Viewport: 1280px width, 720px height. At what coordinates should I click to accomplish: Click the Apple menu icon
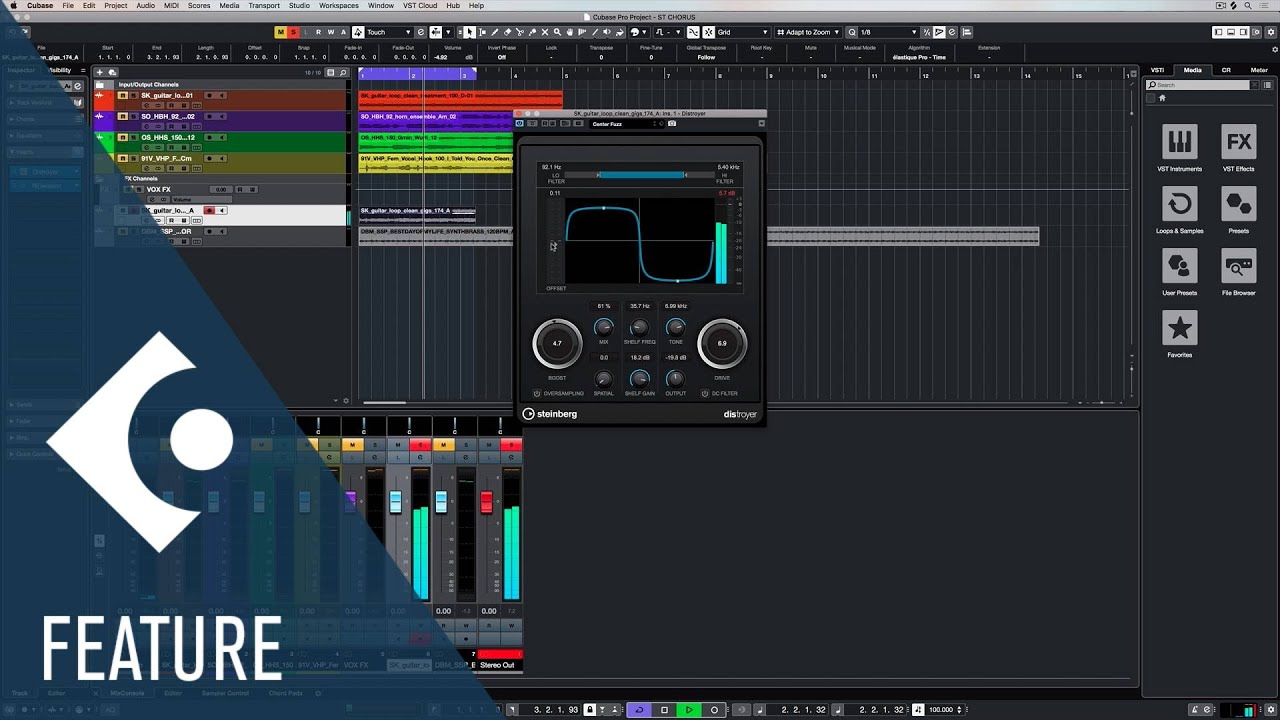click(x=13, y=6)
